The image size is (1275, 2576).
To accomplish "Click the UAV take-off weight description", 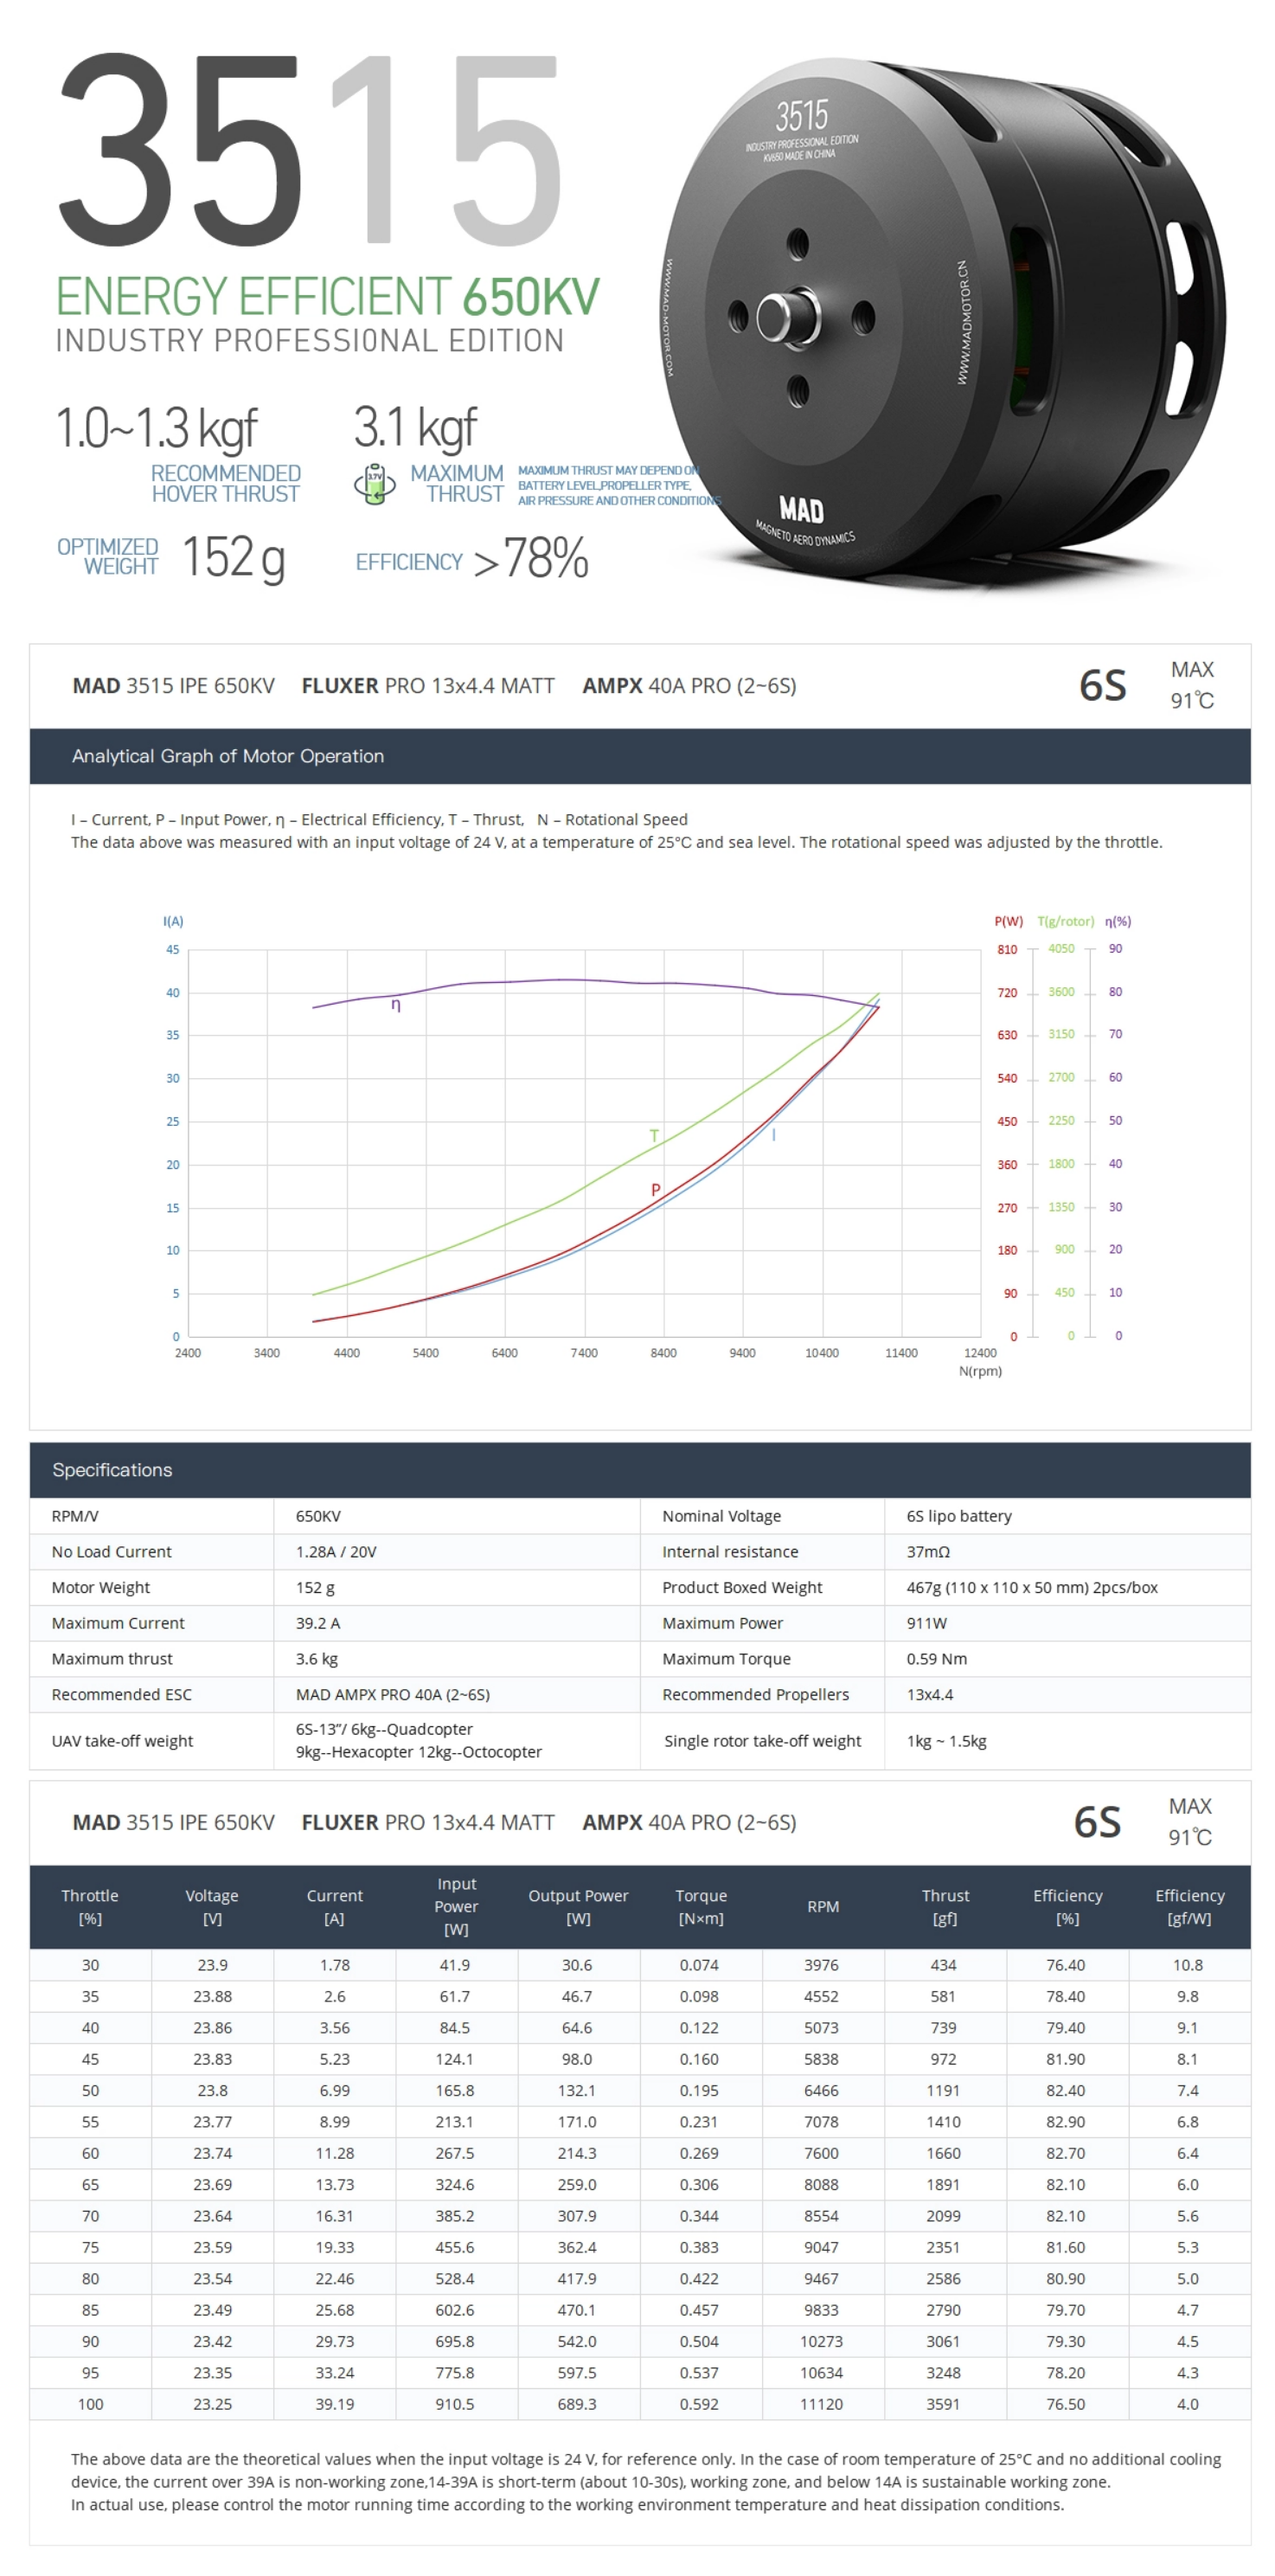I will click(418, 1741).
